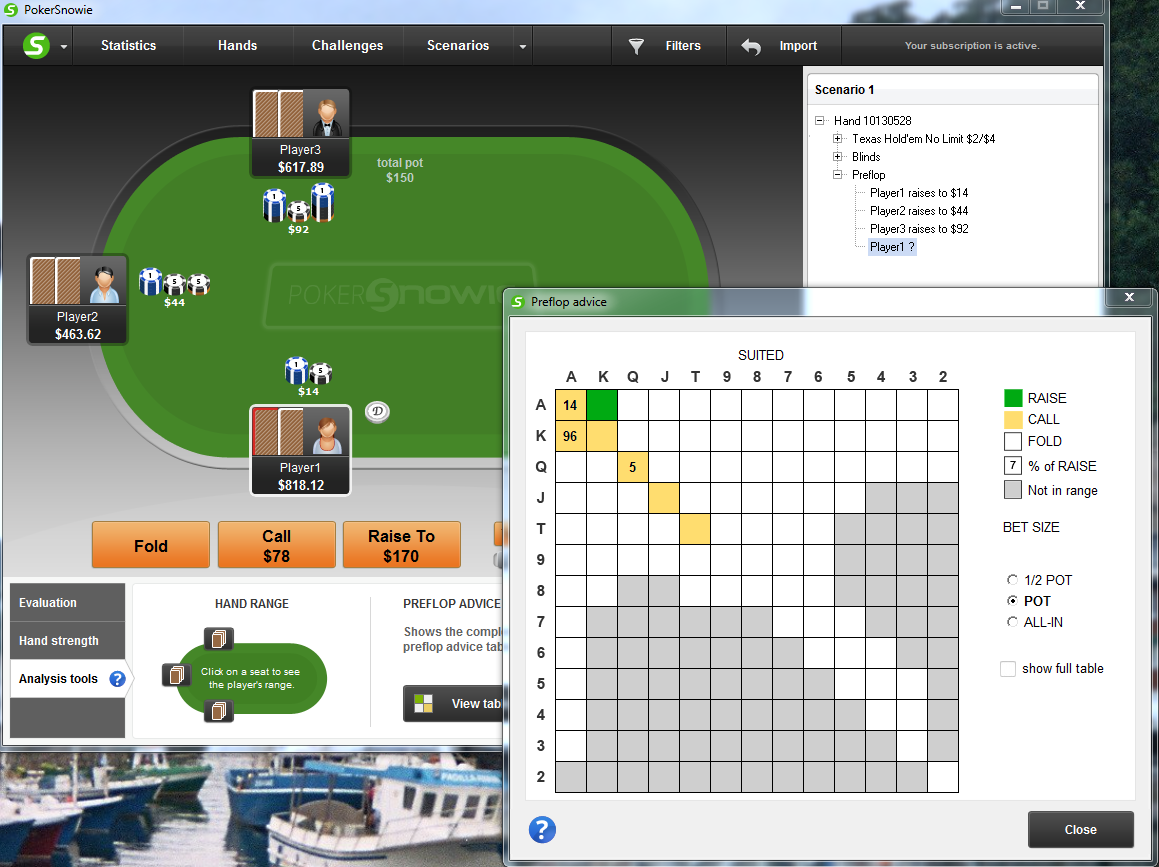Viewport: 1159px width, 867px height.
Task: Click the Import arrow icon
Action: (751, 47)
